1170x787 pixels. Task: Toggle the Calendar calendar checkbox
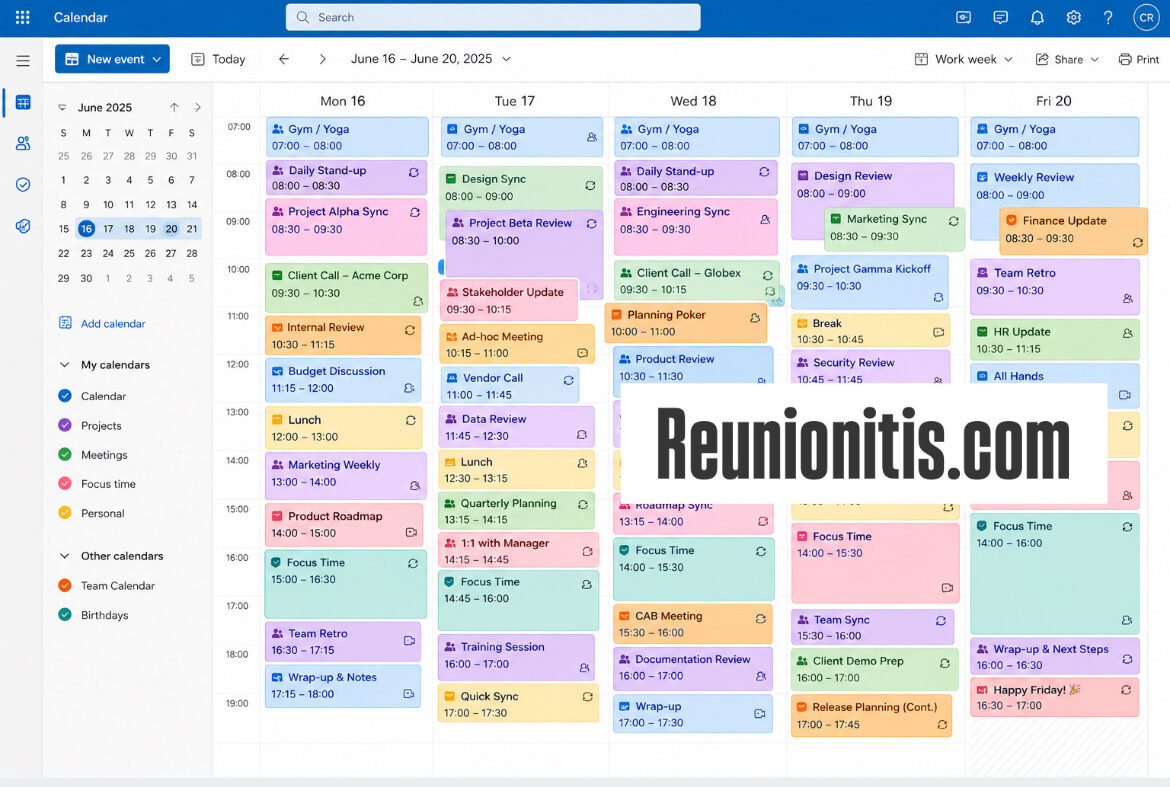coord(65,396)
